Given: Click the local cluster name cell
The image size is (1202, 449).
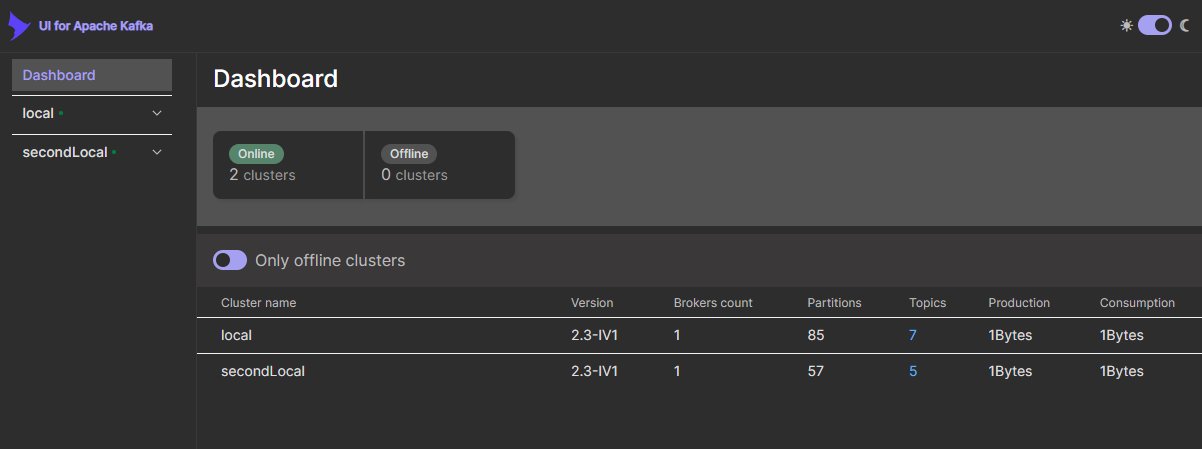Looking at the screenshot, I should pos(237,335).
